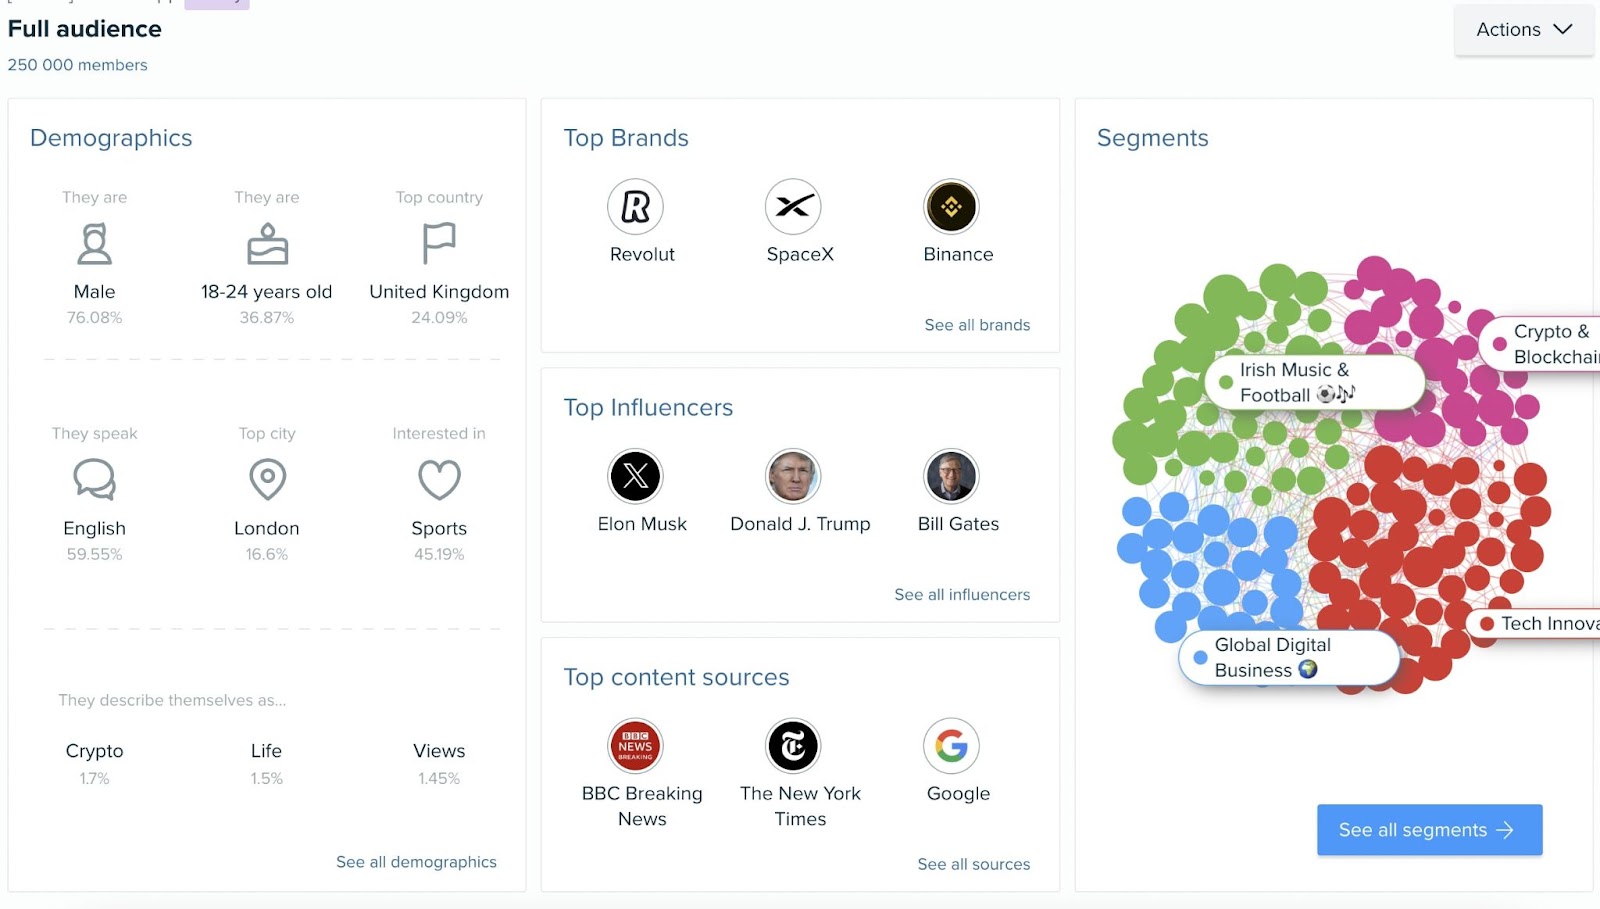The width and height of the screenshot is (1600, 909).
Task: Click the BBC Breaking News source icon
Action: pyautogui.click(x=636, y=745)
